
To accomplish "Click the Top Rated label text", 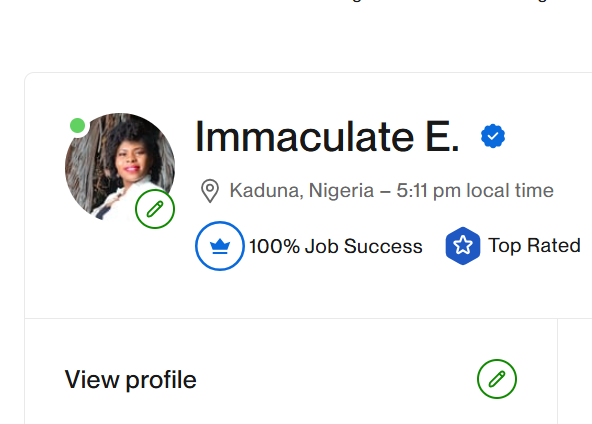I will tap(534, 245).
